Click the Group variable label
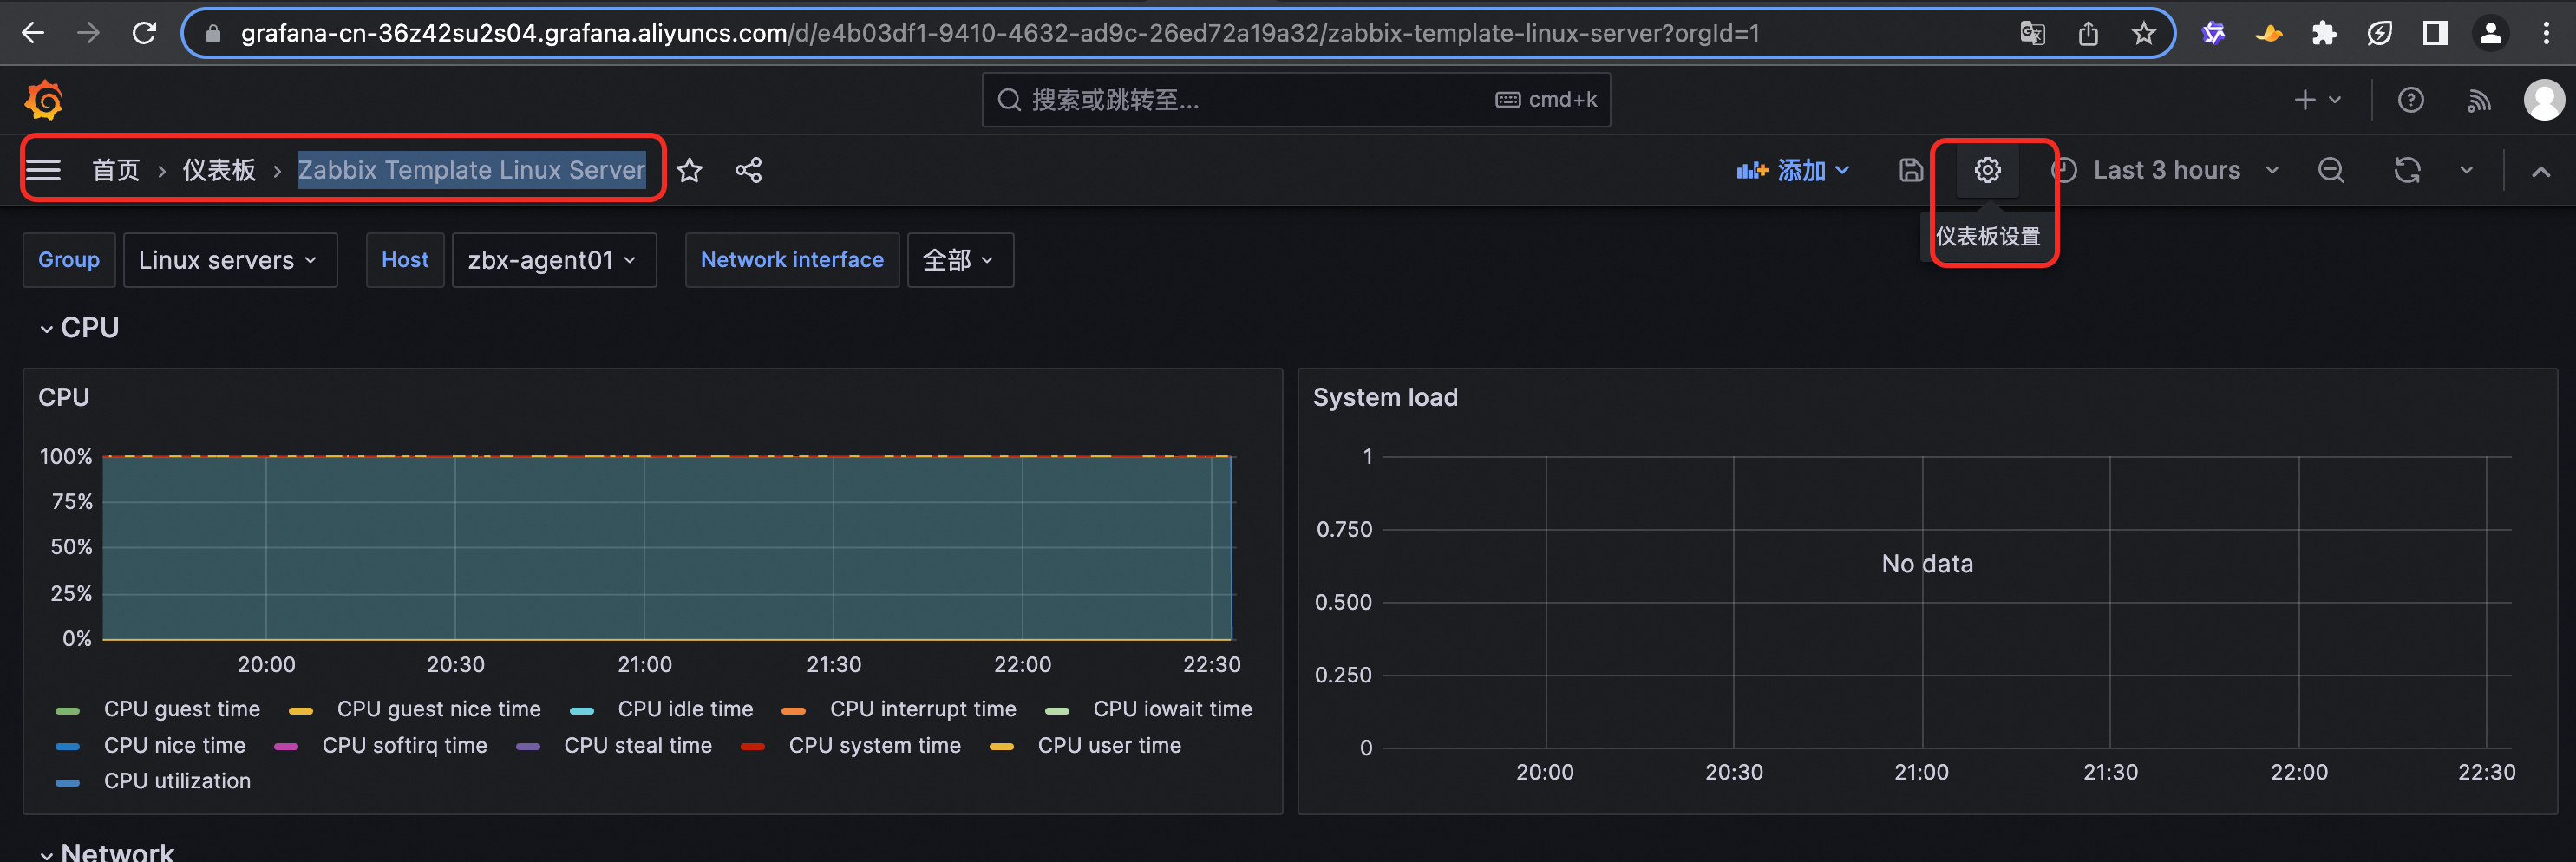The image size is (2576, 862). (69, 260)
